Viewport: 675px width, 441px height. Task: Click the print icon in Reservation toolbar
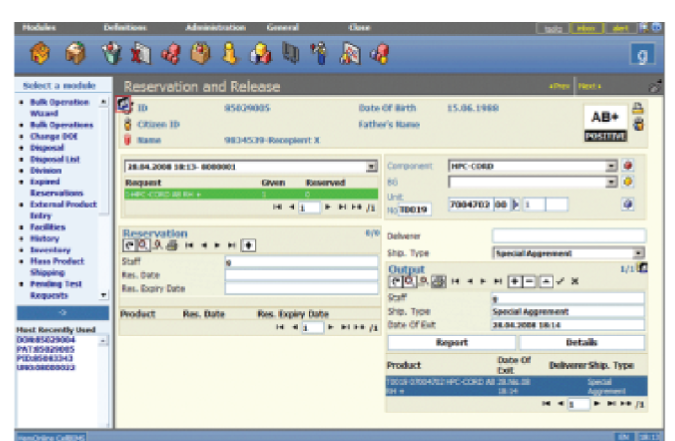(x=174, y=244)
